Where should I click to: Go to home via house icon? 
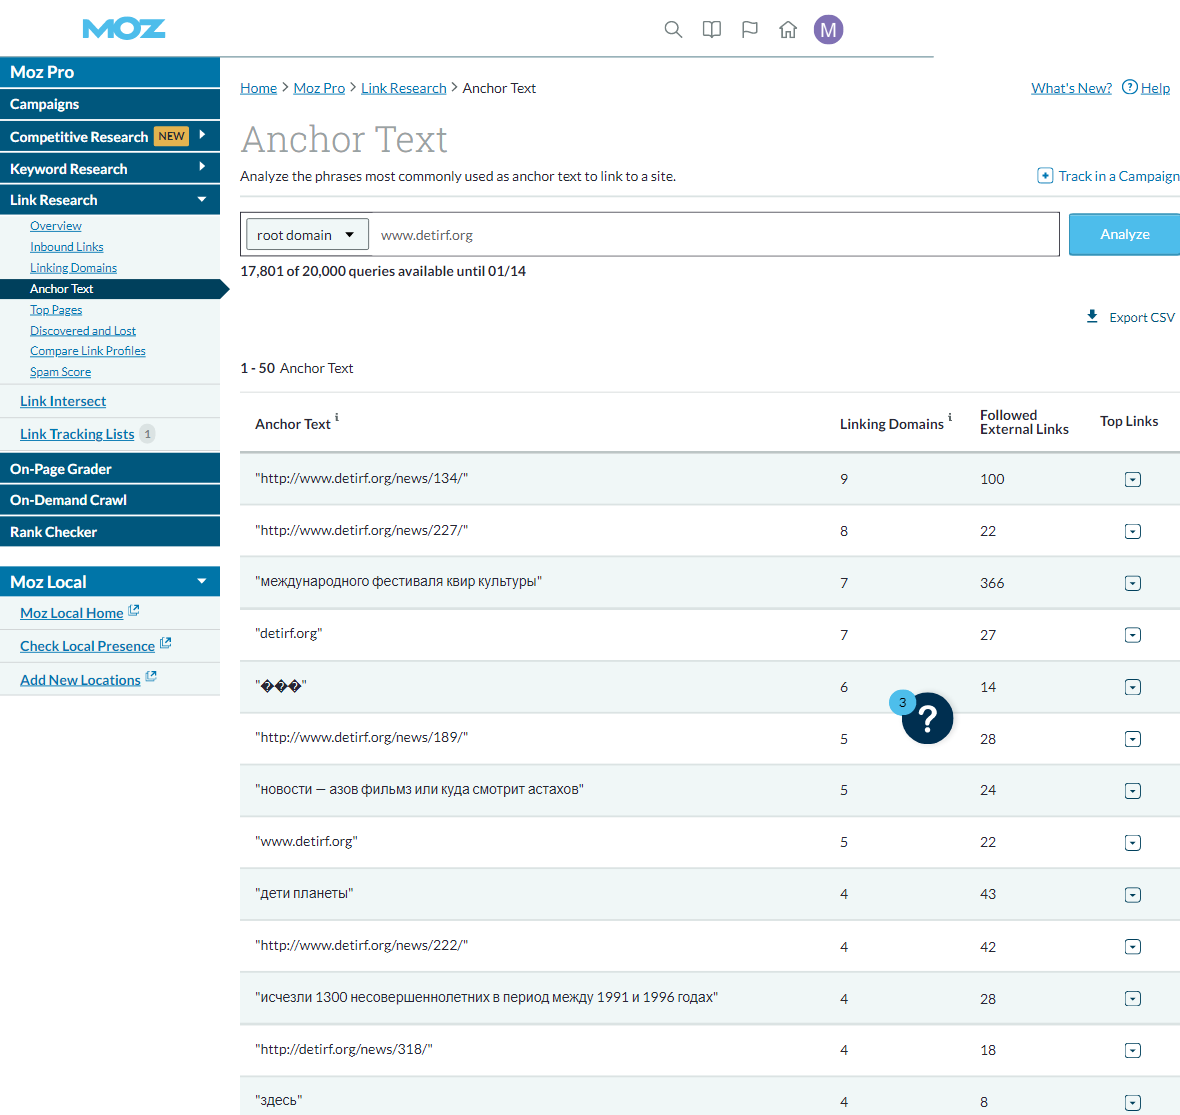pyautogui.click(x=788, y=30)
